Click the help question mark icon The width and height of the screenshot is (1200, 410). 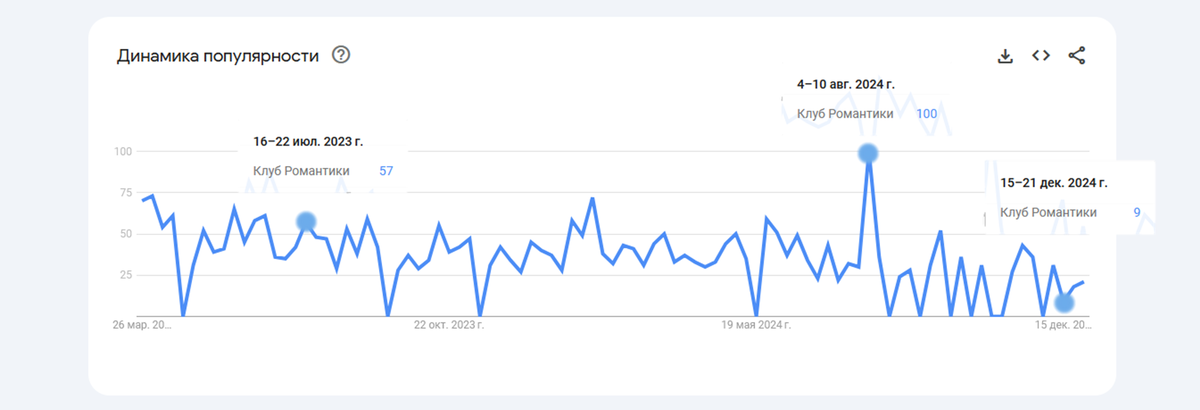341,55
